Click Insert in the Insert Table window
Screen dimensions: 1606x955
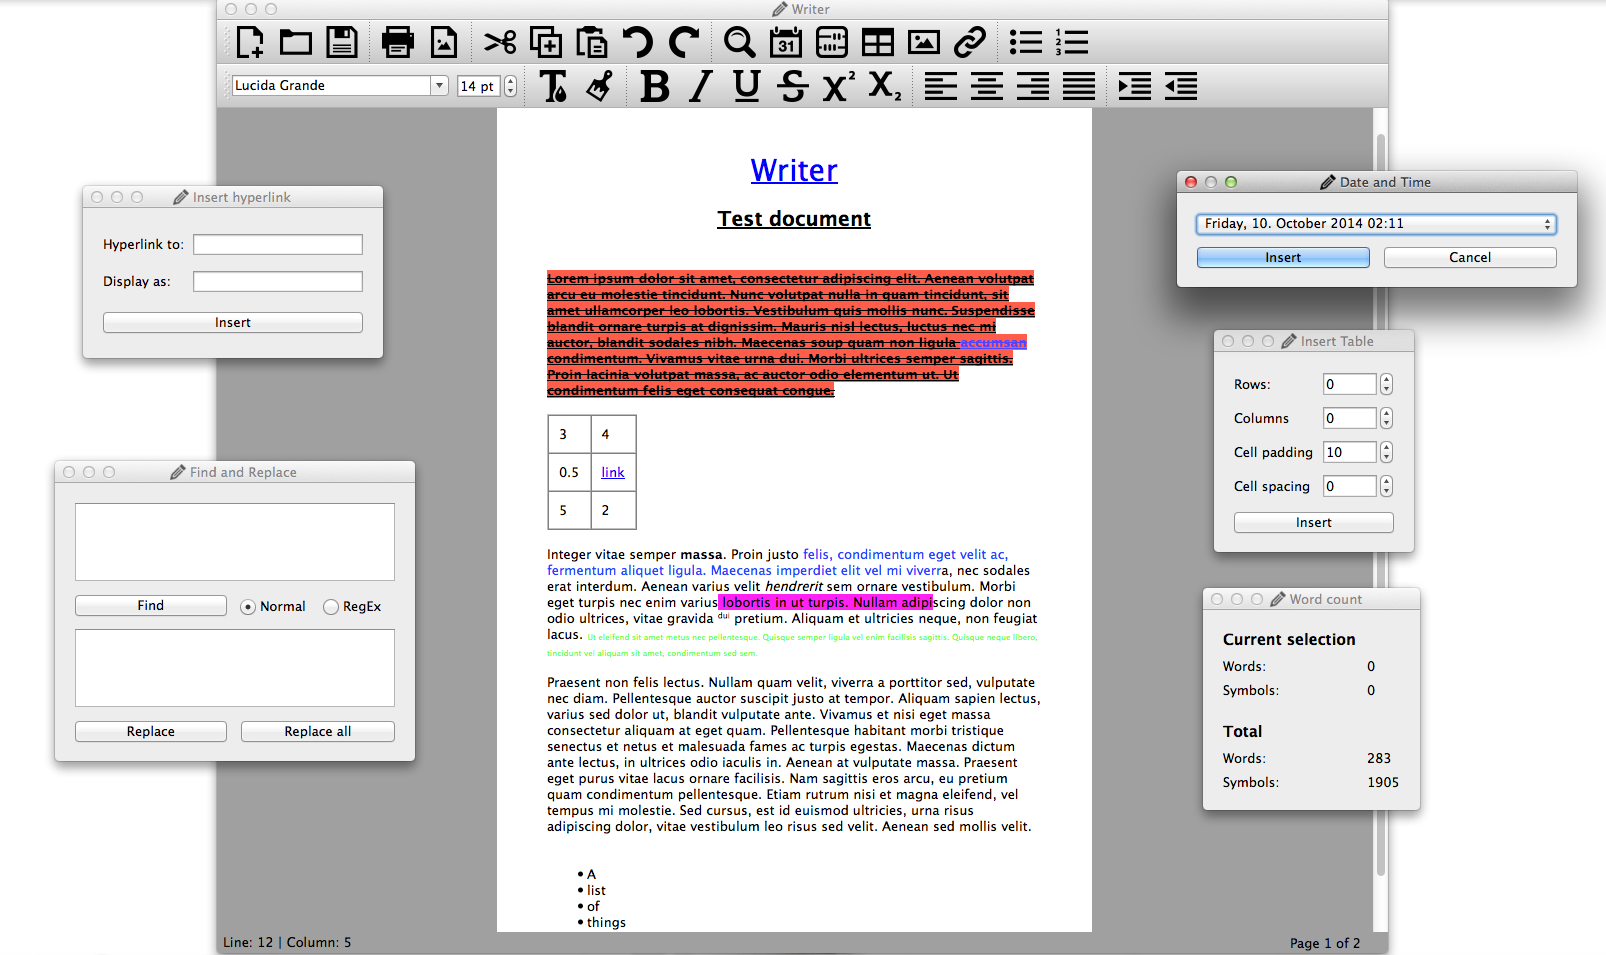[1314, 523]
